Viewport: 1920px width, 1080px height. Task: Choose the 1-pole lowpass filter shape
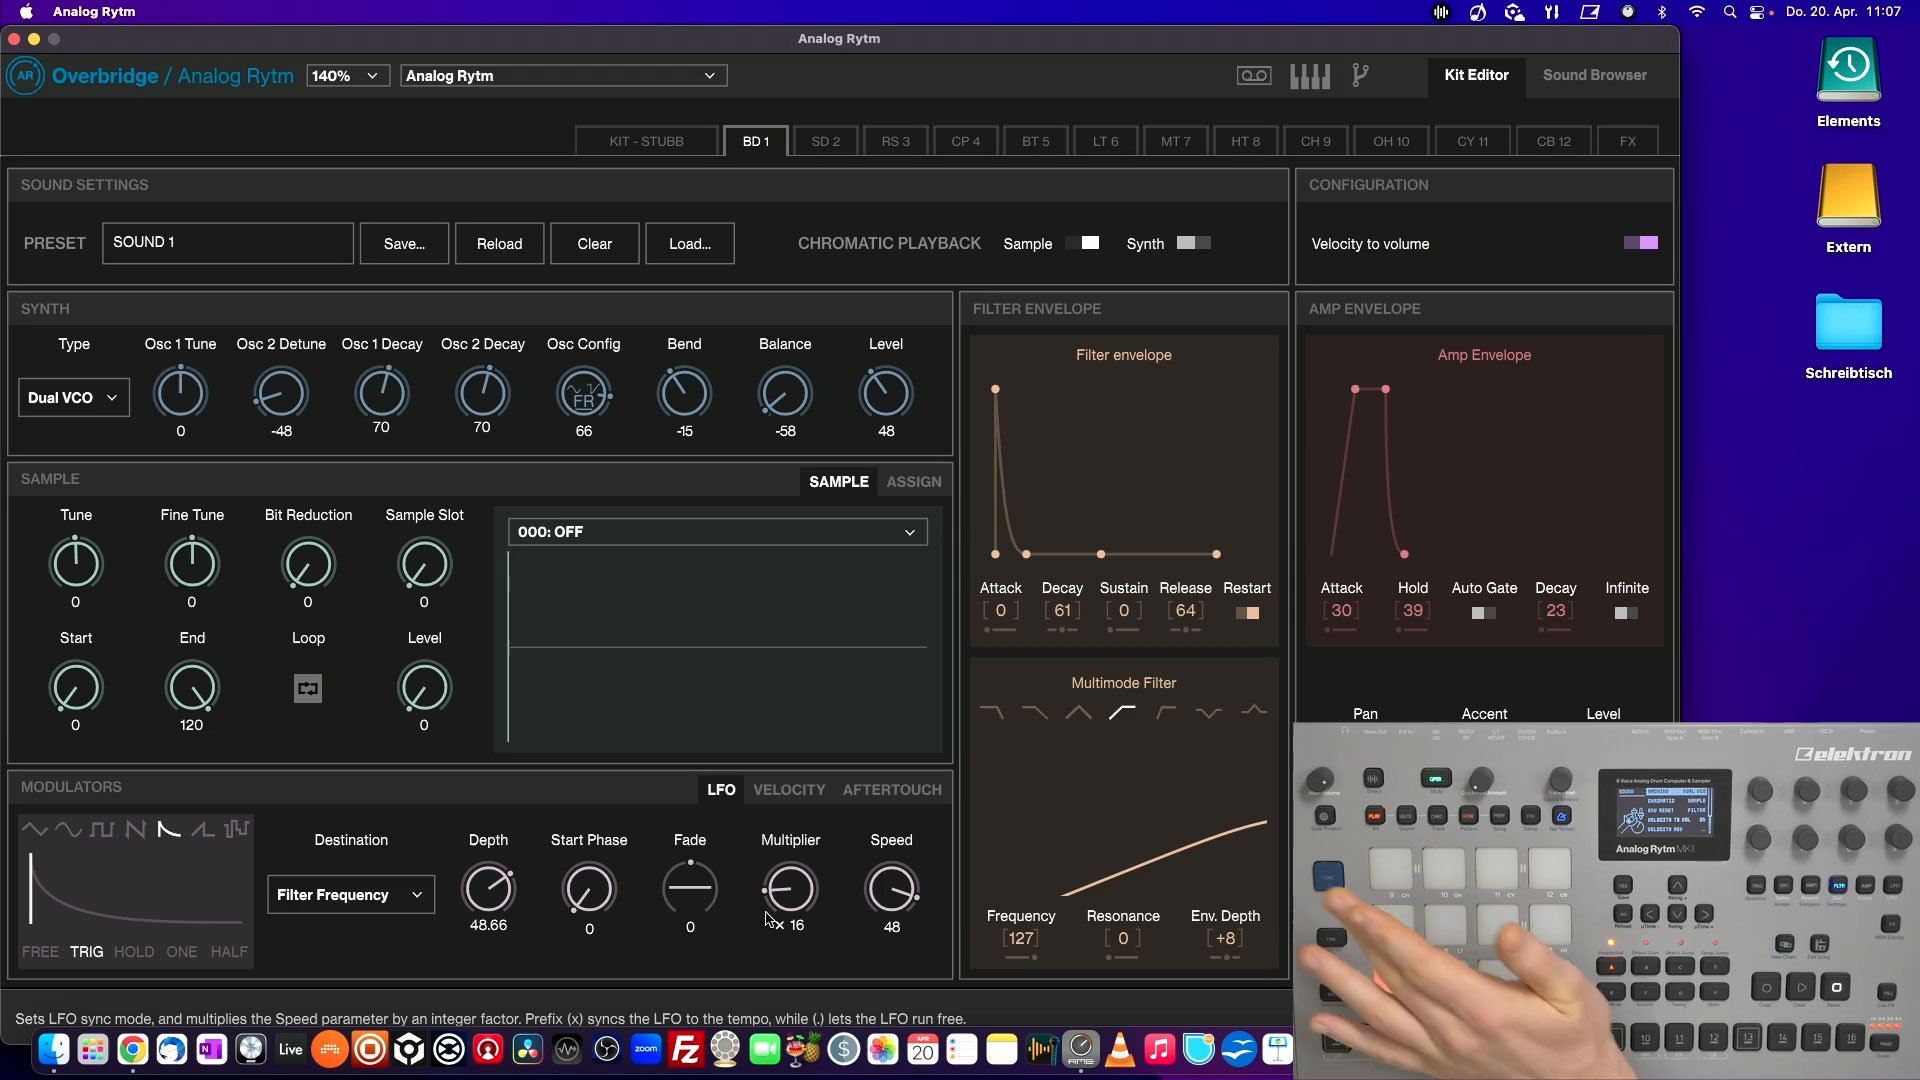[x=1035, y=712]
